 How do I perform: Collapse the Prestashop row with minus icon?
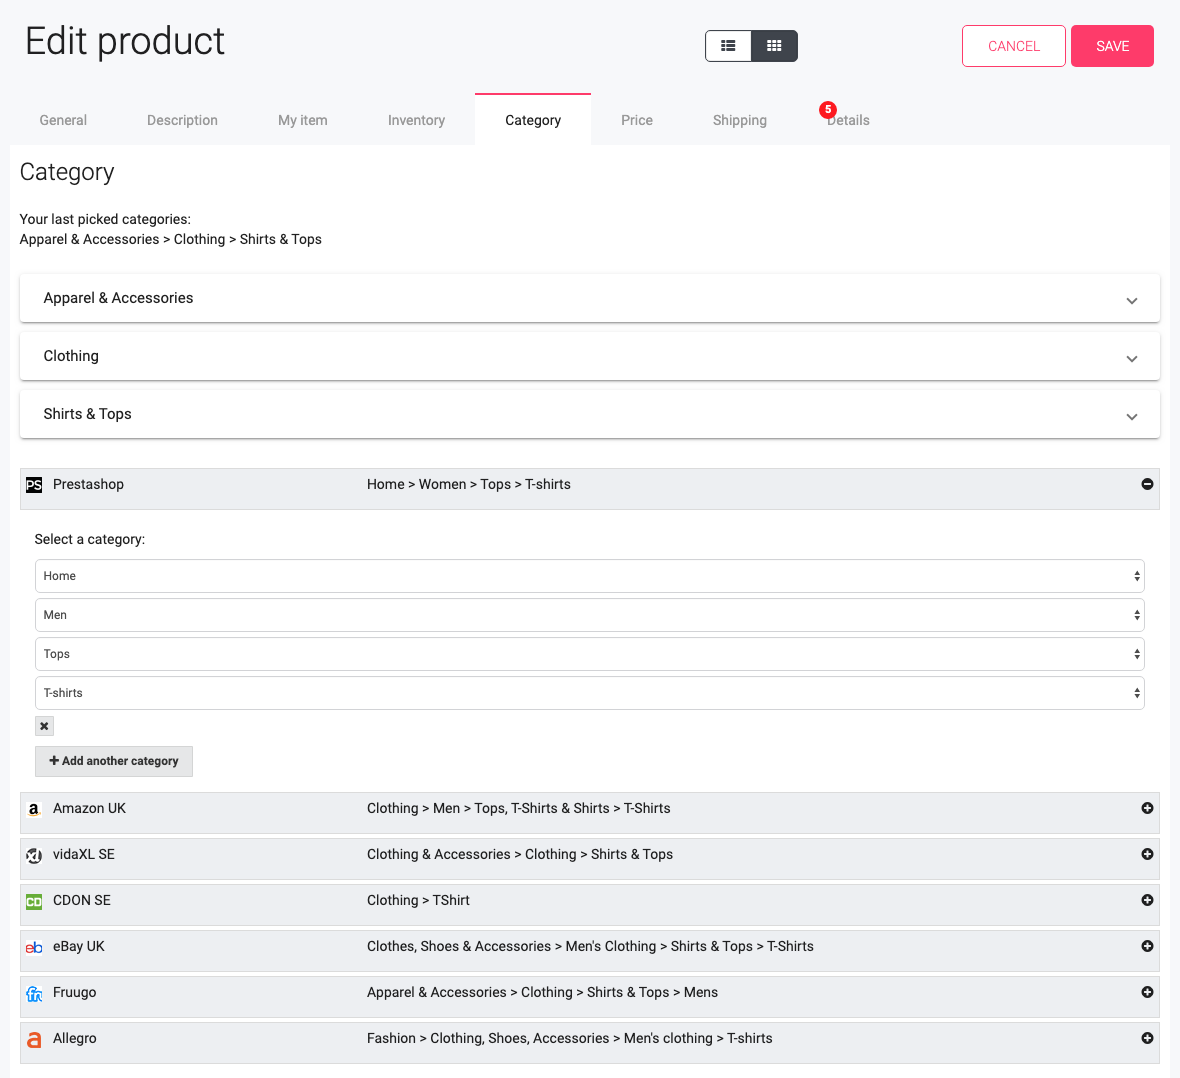[1147, 484]
